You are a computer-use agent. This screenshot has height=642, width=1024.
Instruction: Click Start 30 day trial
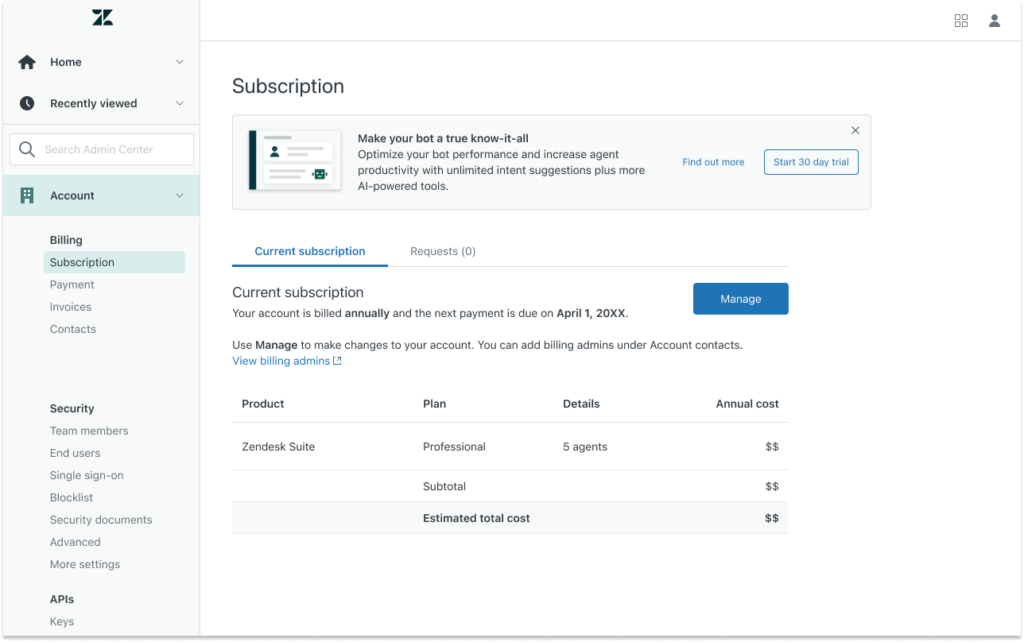point(810,161)
